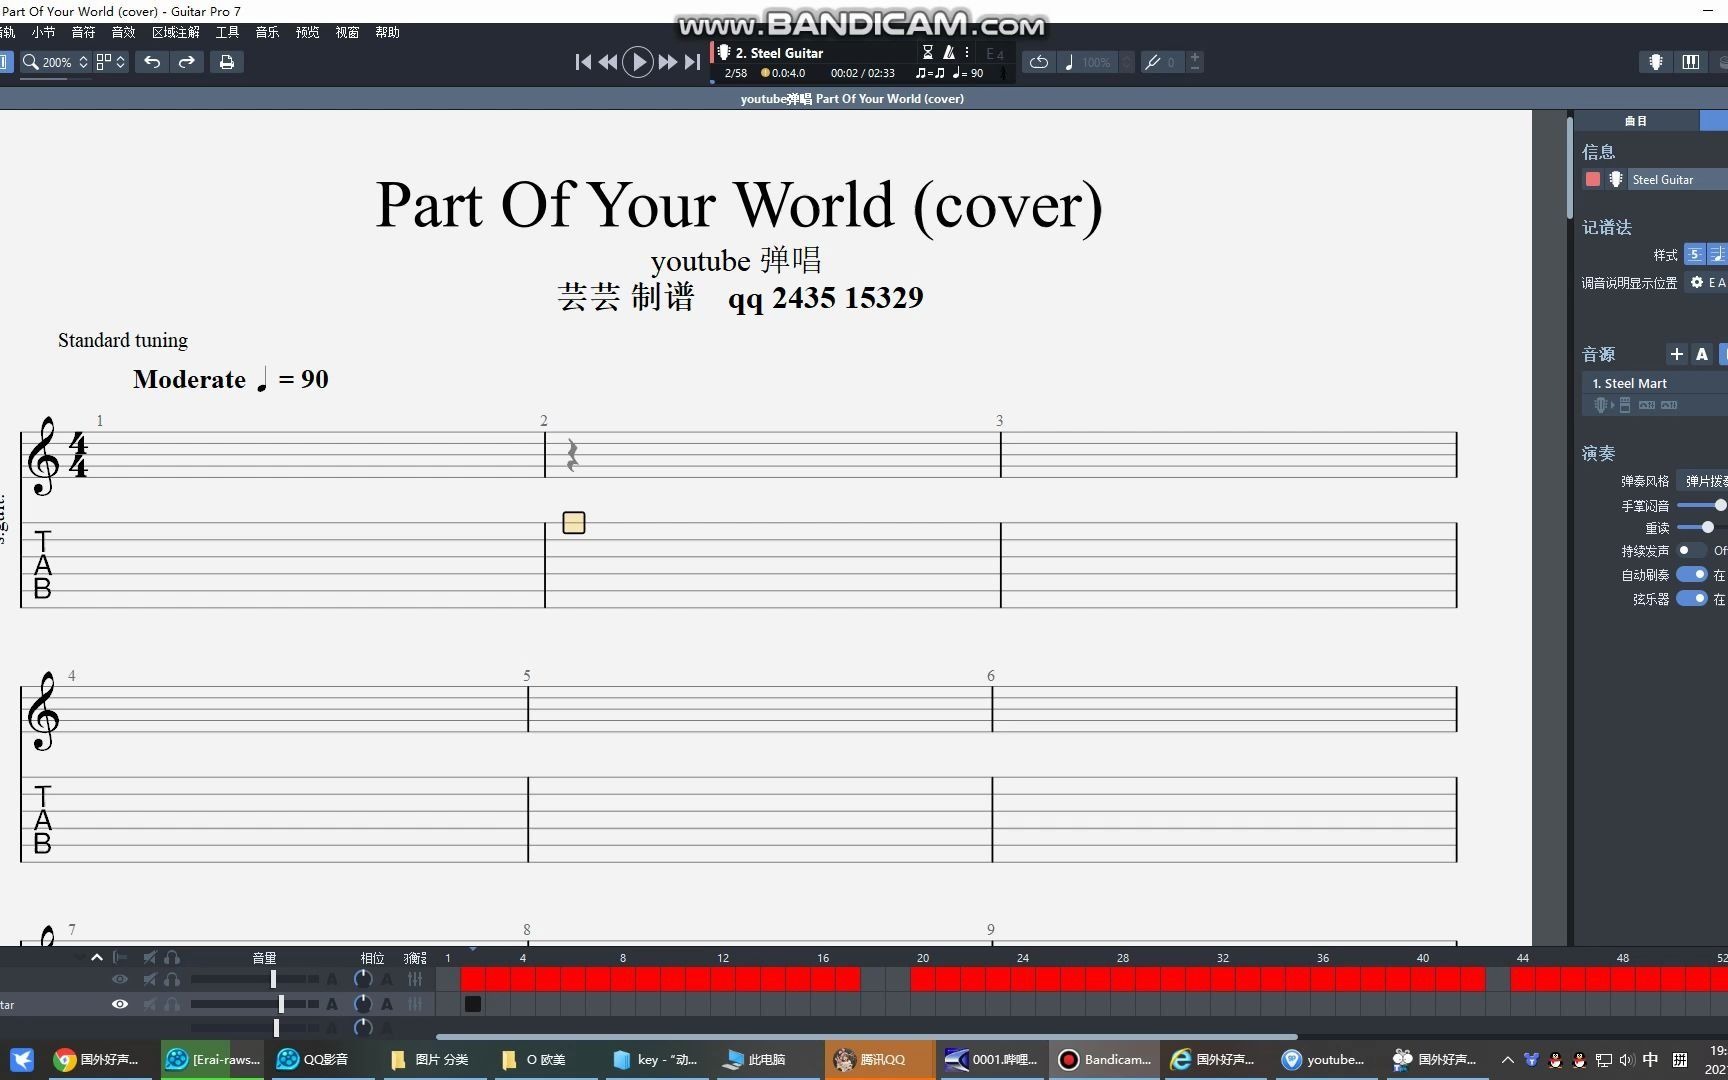Image resolution: width=1728 pixels, height=1080 pixels.
Task: Start playback with the play button
Action: [x=638, y=62]
